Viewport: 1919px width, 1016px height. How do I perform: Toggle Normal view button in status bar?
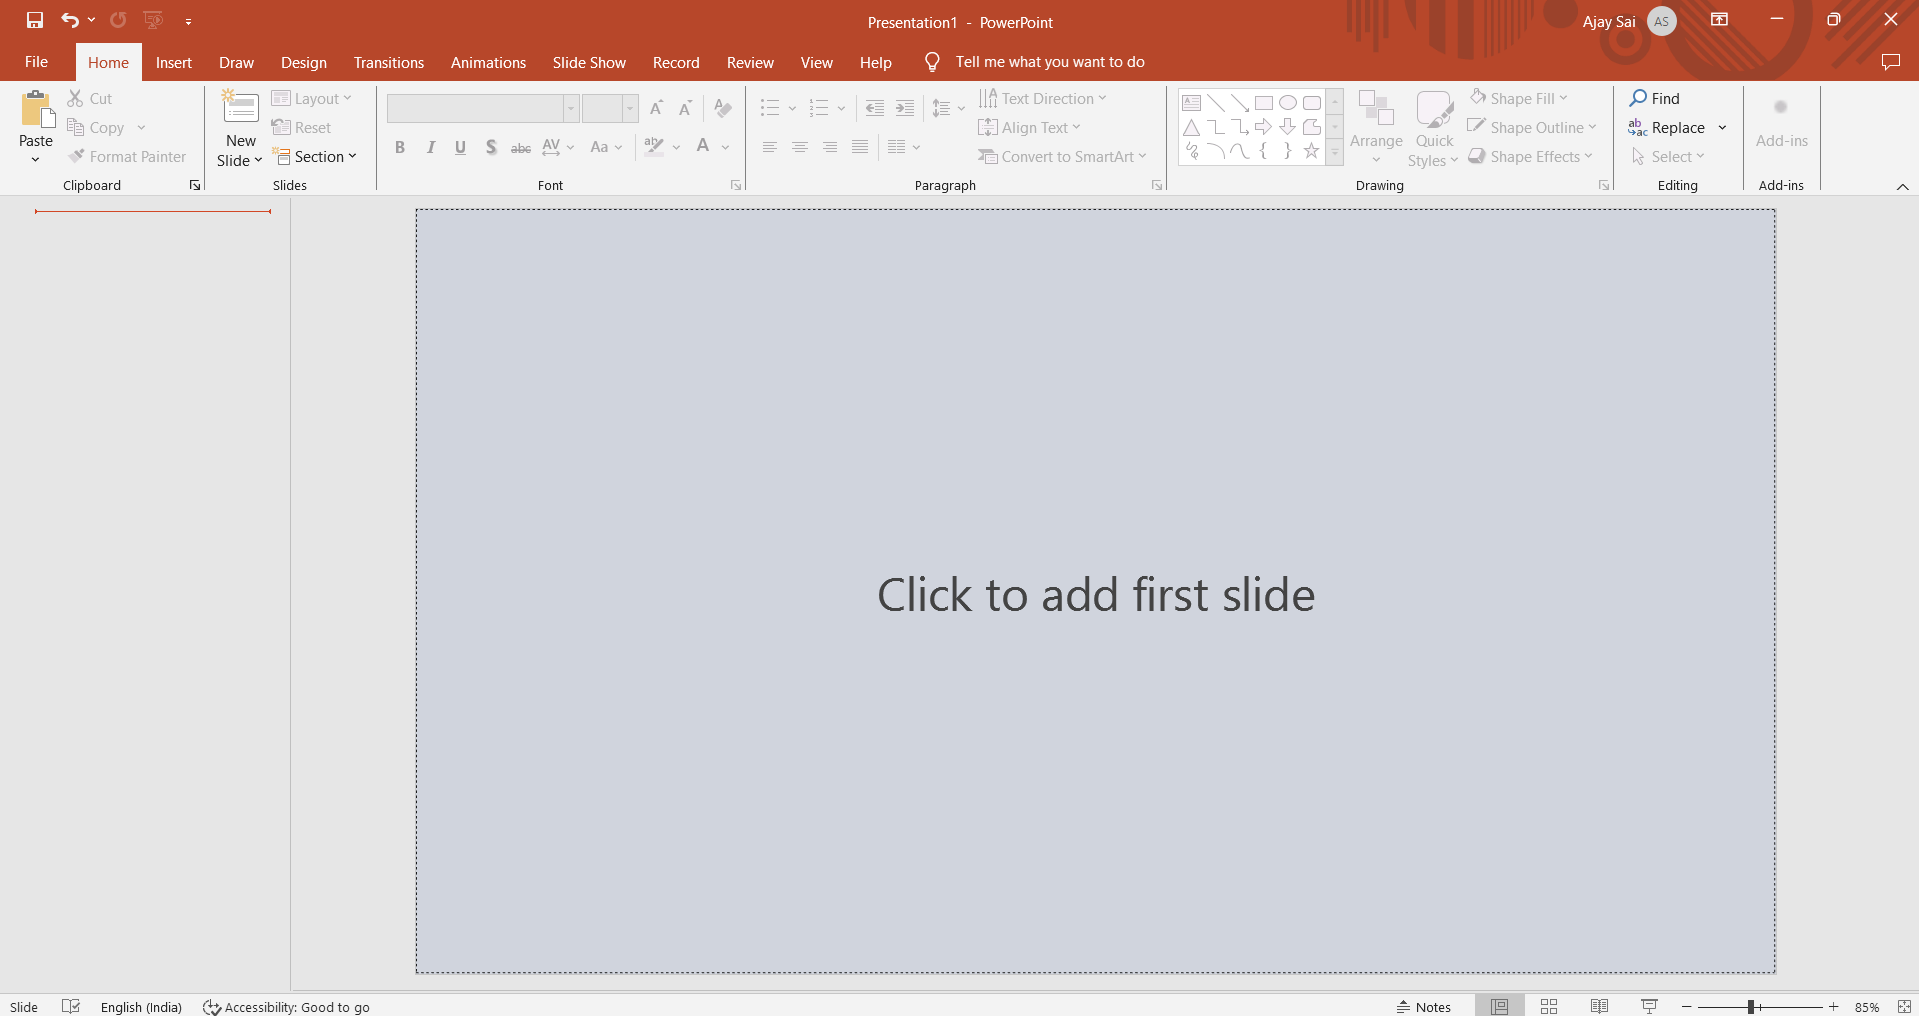point(1499,1006)
